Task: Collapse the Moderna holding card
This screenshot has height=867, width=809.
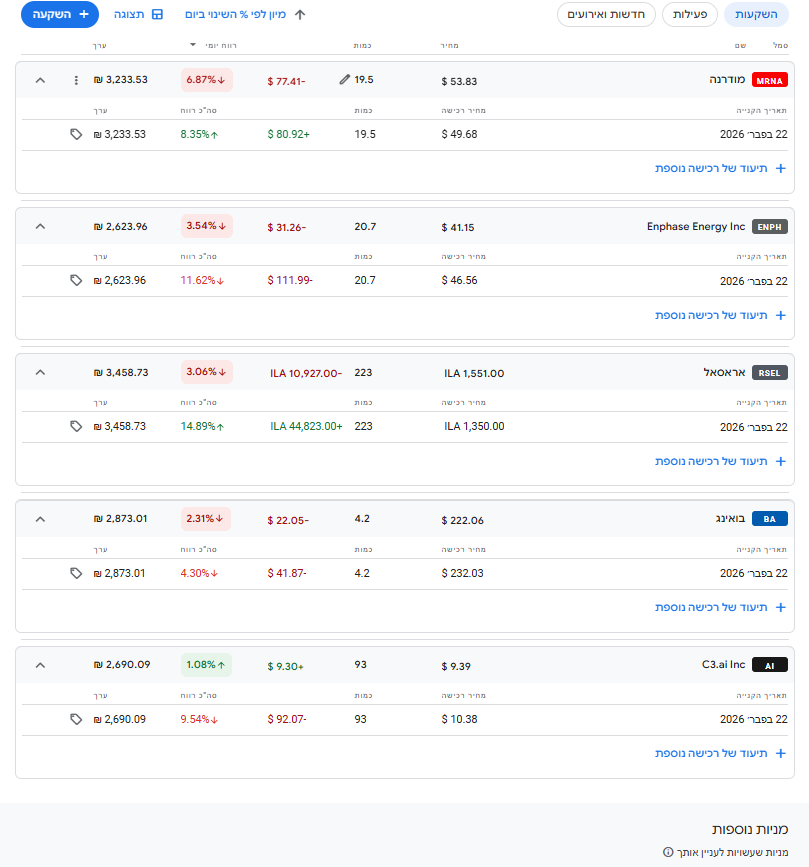Action: (40, 80)
